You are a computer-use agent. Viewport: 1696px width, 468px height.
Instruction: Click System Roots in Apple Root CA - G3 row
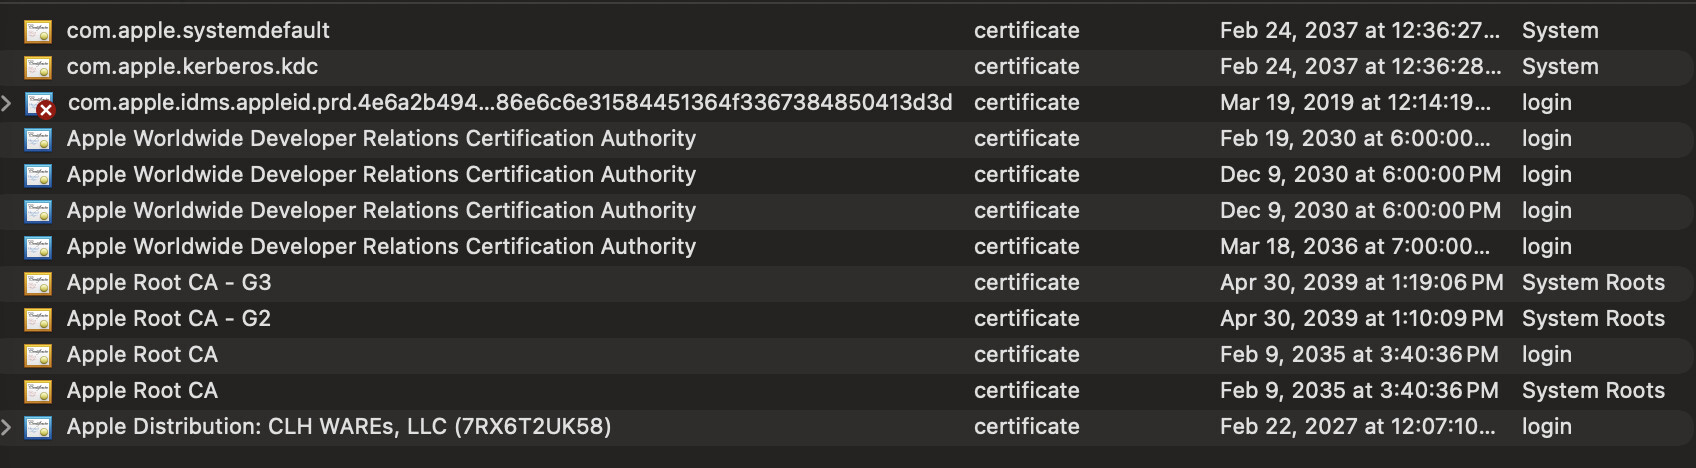coord(1593,283)
